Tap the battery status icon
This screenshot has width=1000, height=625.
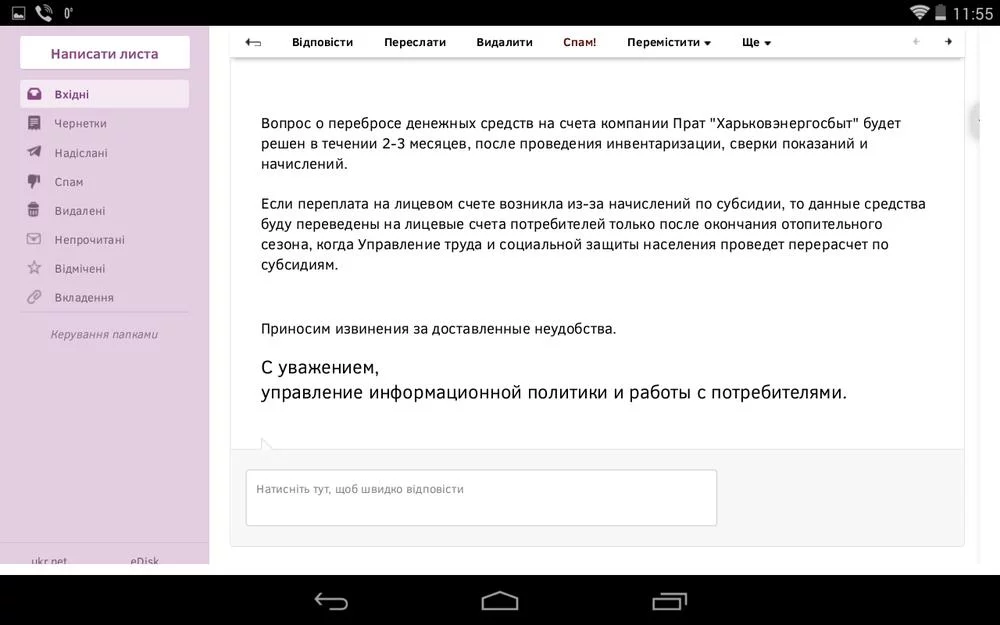[x=940, y=12]
